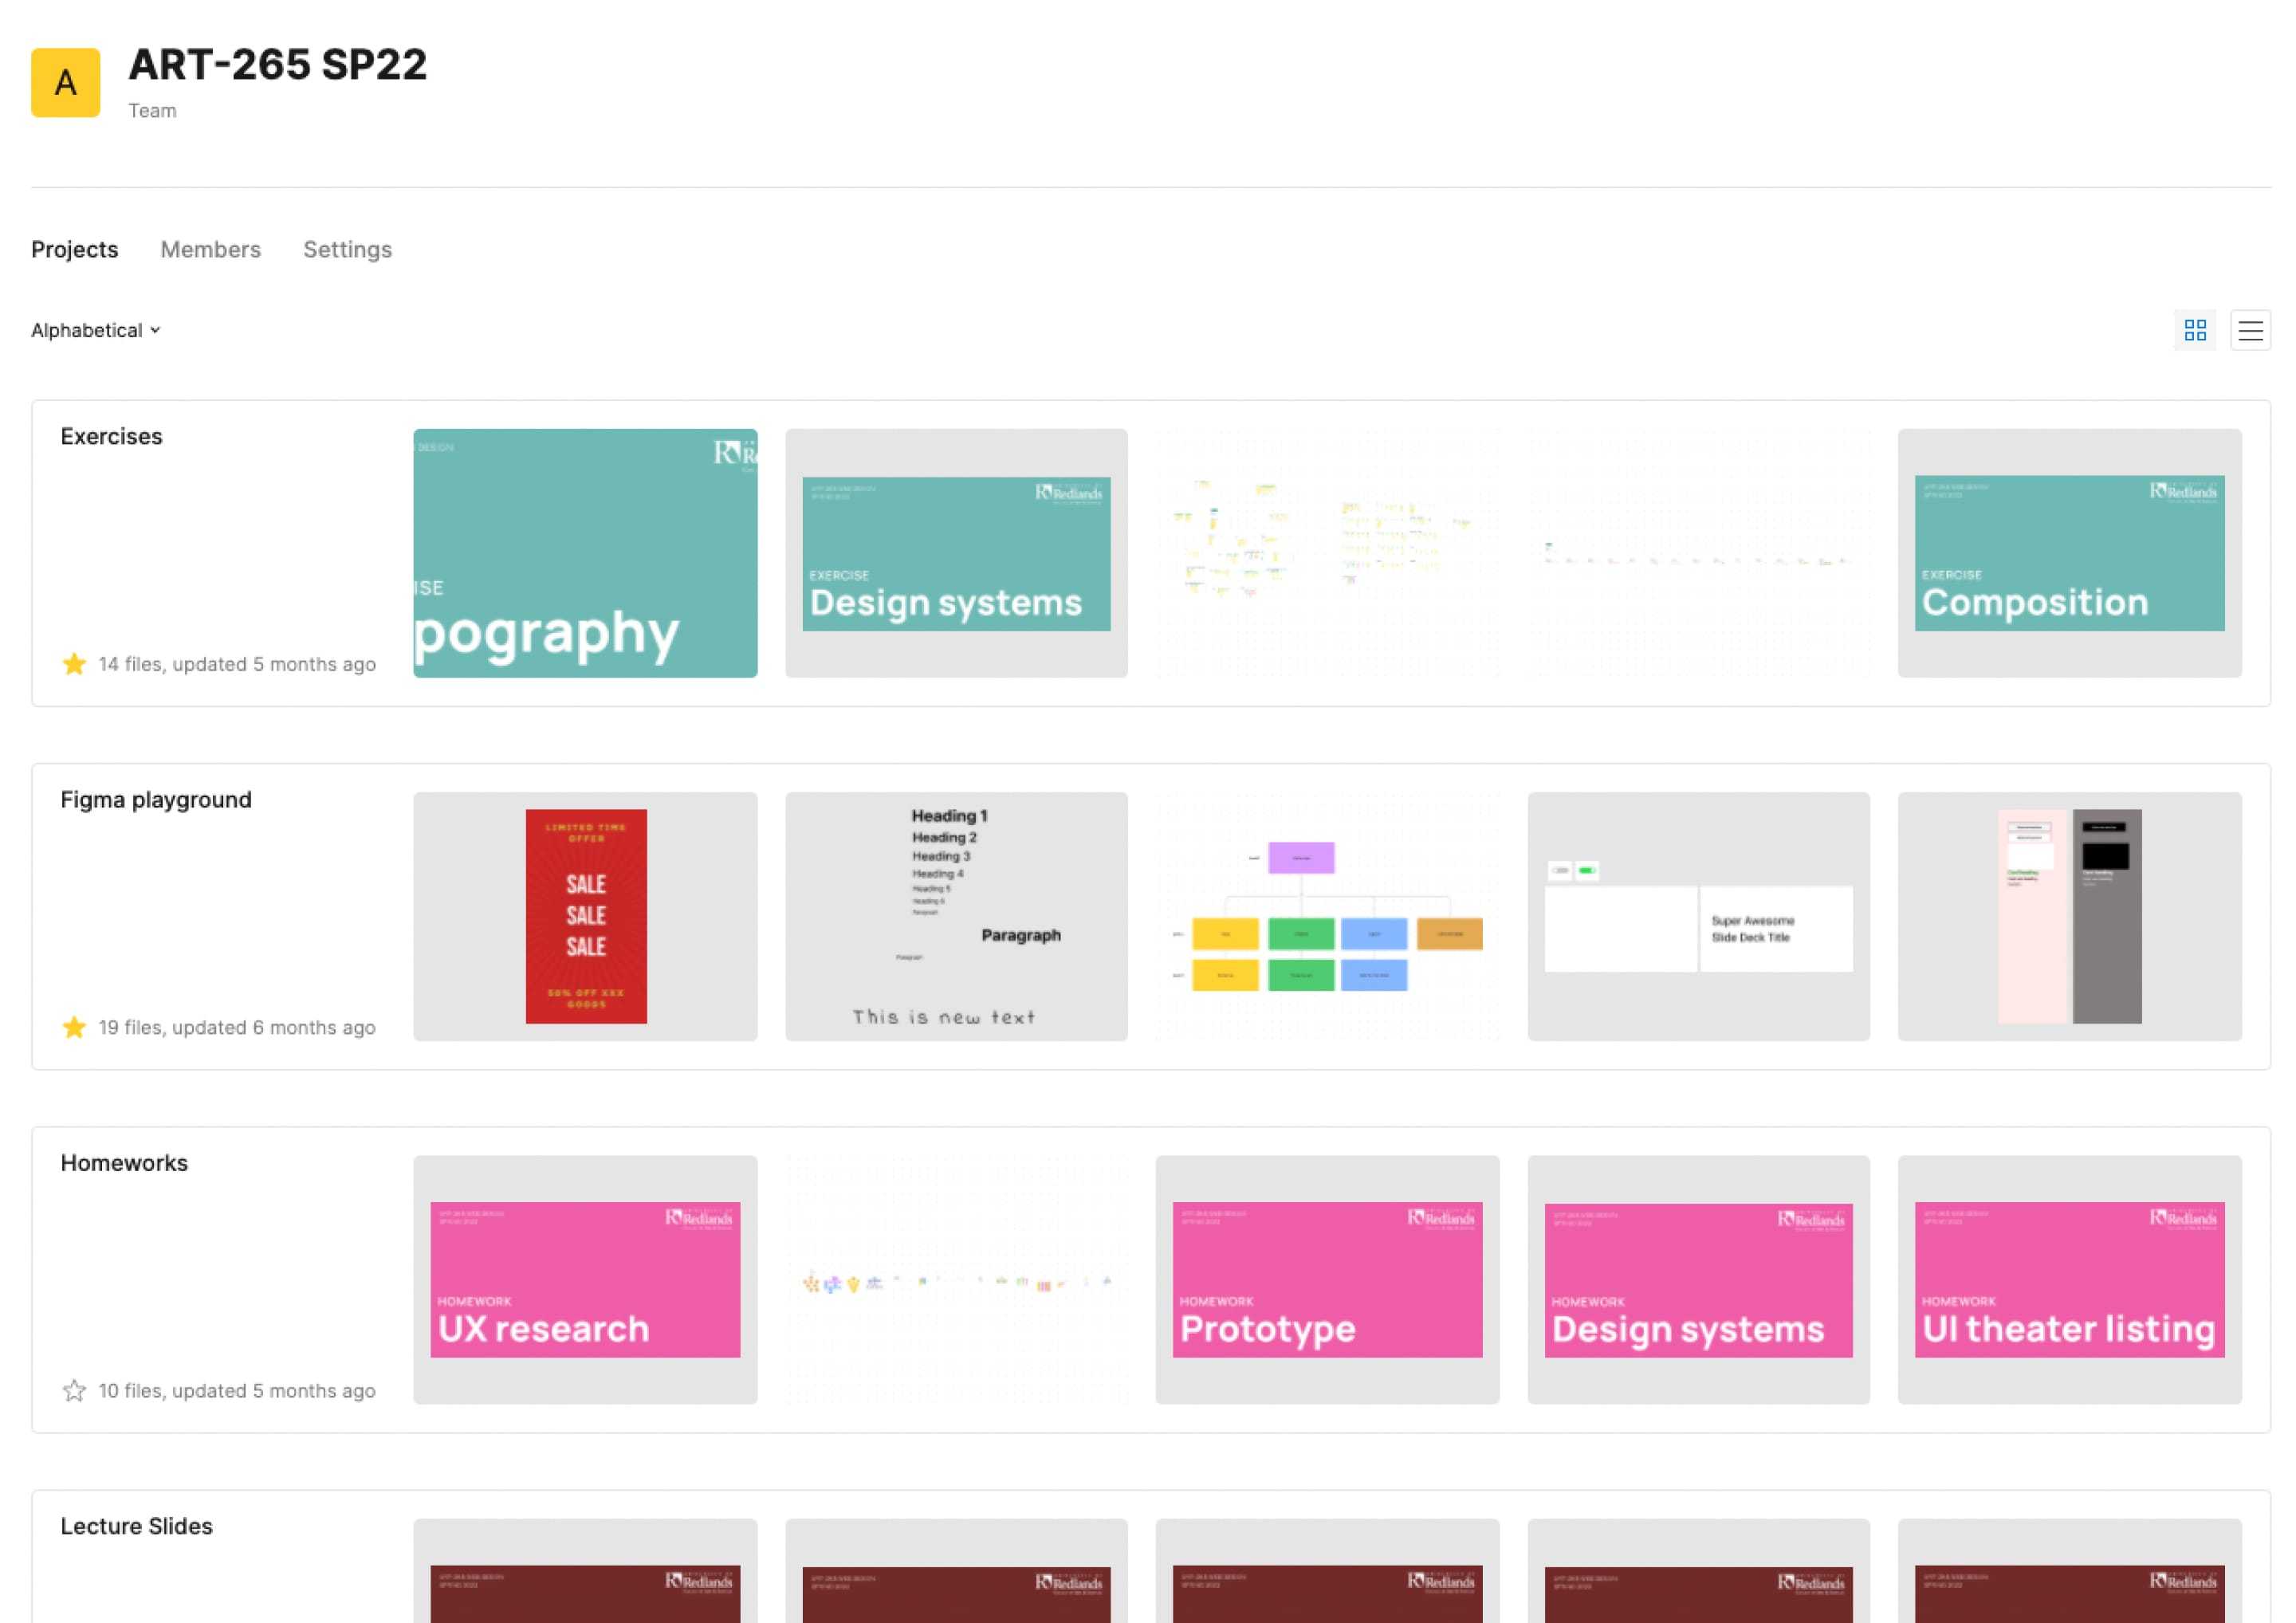The height and width of the screenshot is (1623, 2296).
Task: Open the Alphabetical sort dropdown
Action: pyautogui.click(x=96, y=330)
